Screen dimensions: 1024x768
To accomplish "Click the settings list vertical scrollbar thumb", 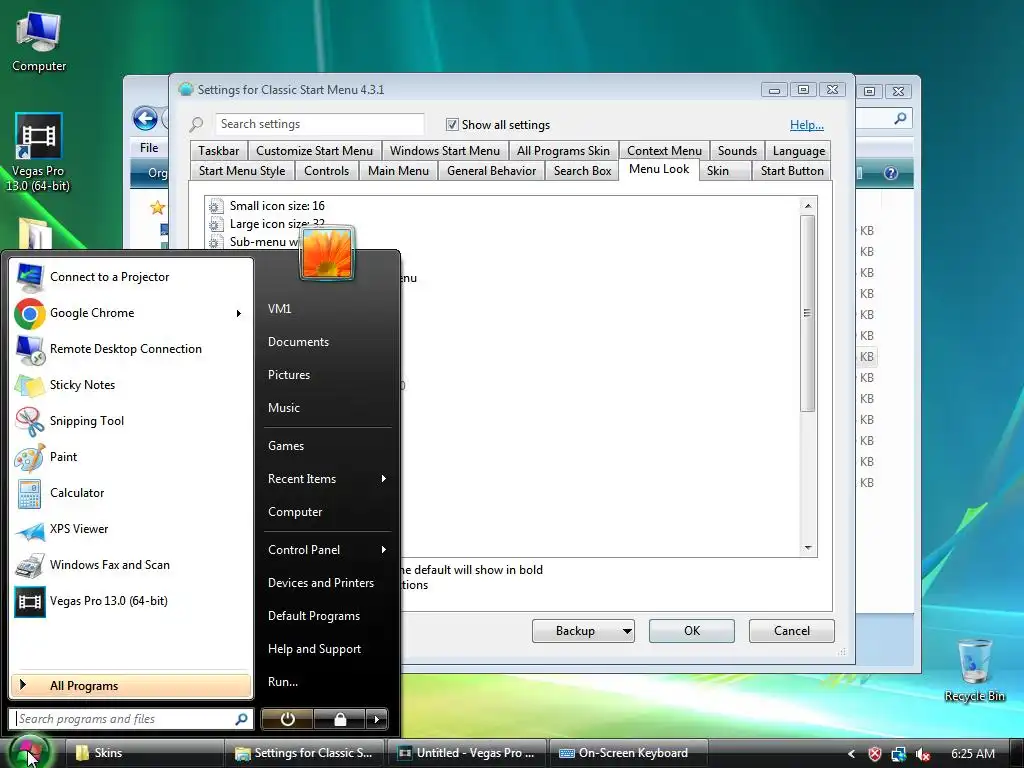I will 808,313.
